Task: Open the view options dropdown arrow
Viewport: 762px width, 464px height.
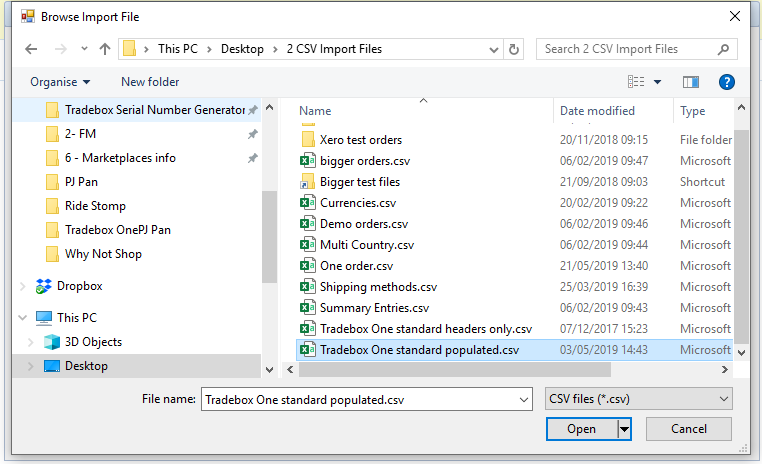Action: point(658,82)
